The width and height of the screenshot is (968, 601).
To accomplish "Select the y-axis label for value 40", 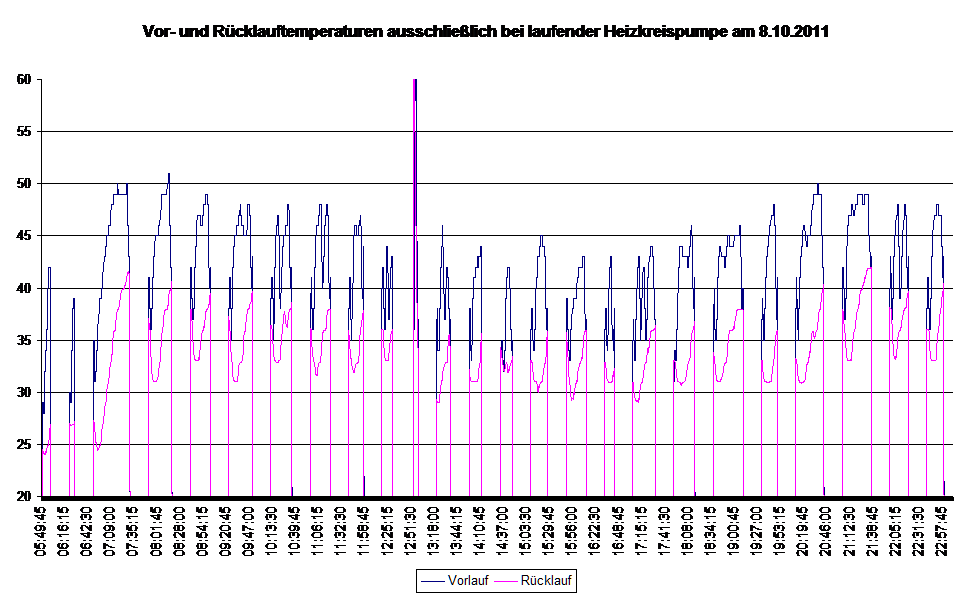I will [27, 288].
